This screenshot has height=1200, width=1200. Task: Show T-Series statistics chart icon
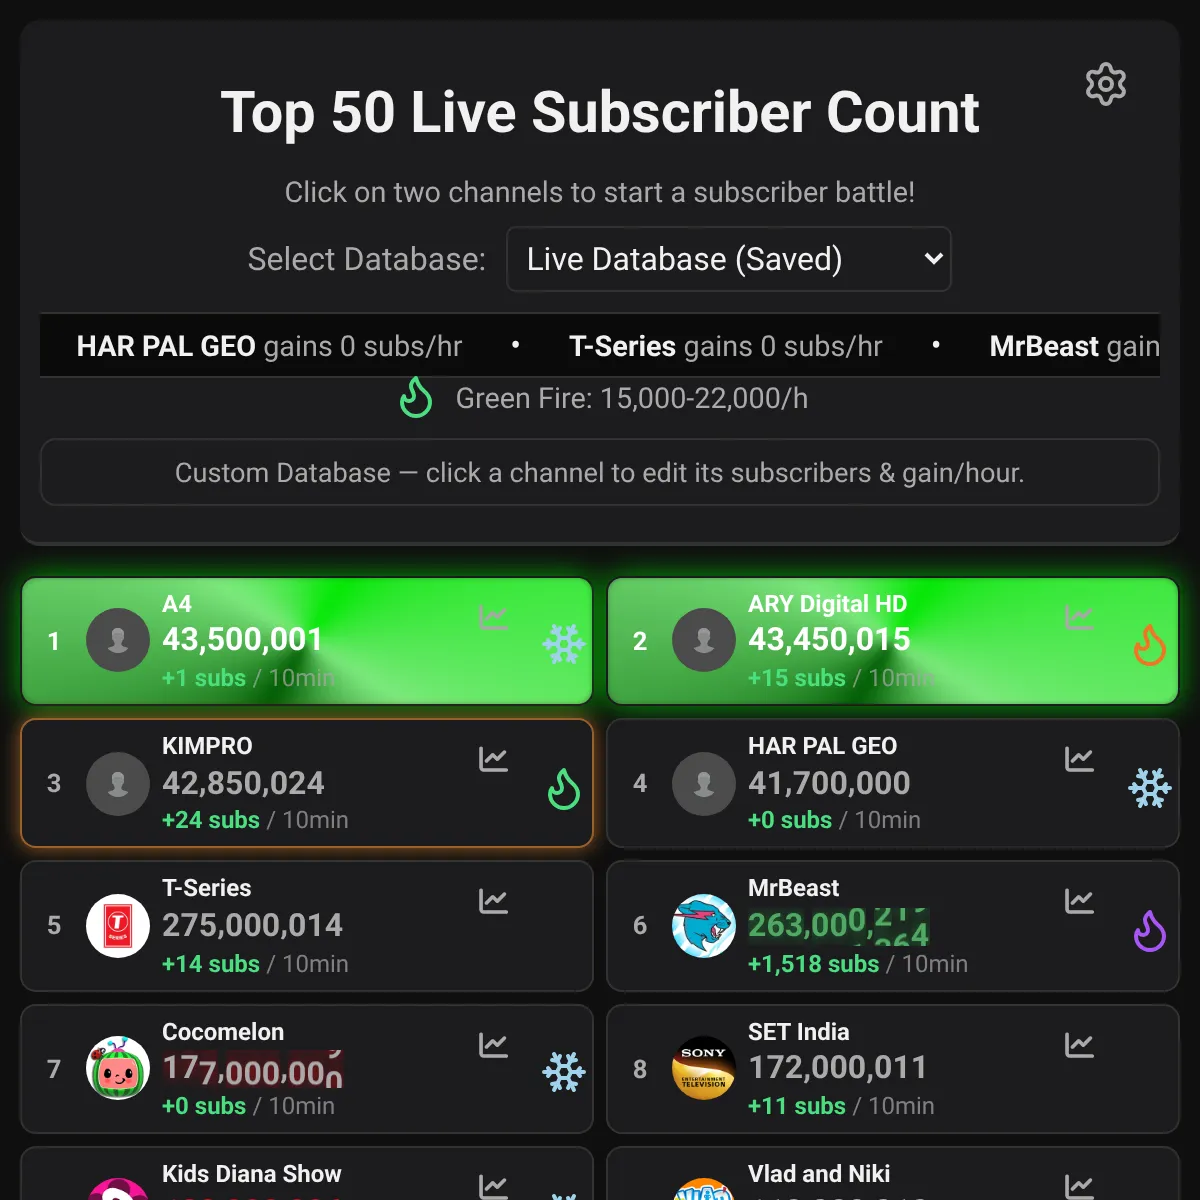(x=493, y=901)
